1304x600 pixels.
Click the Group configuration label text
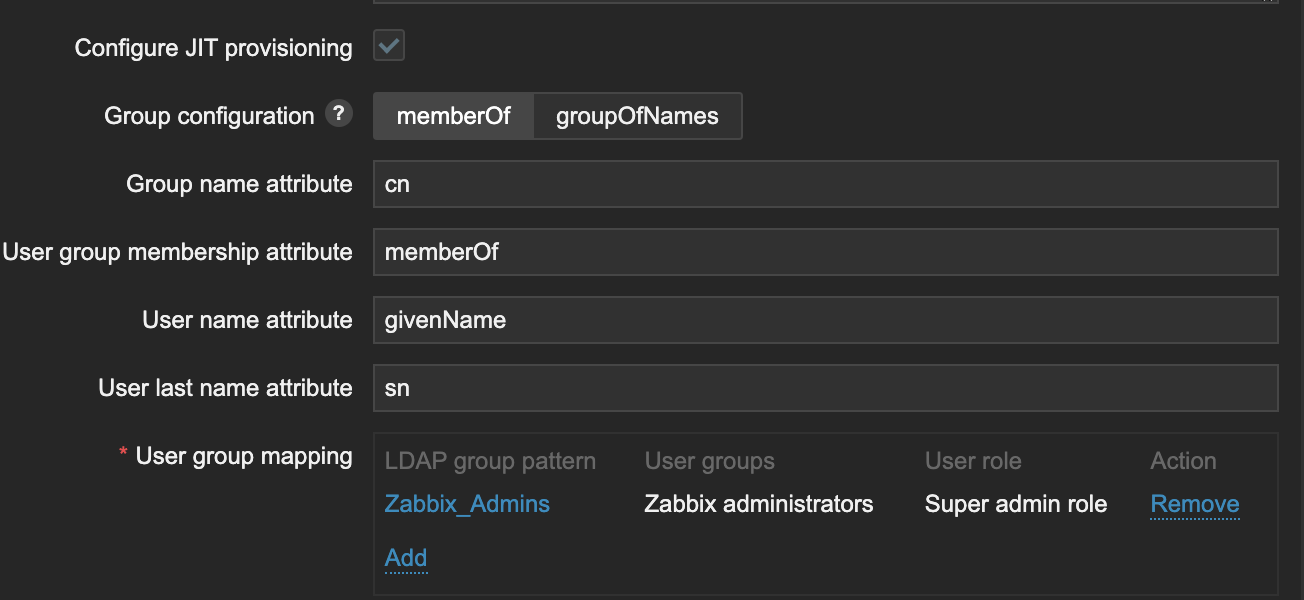(x=209, y=116)
